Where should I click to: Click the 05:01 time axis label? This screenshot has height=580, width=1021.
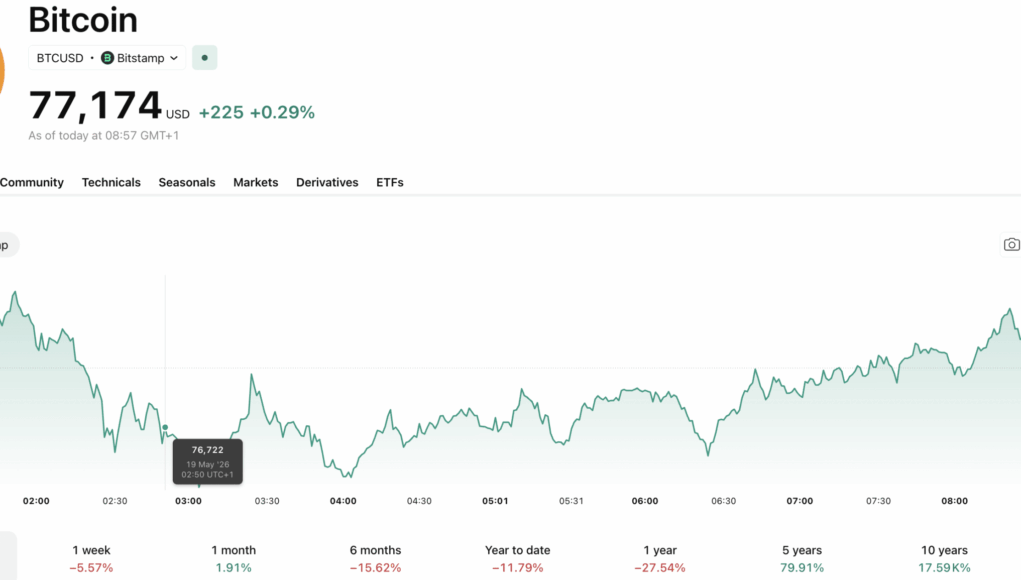495,501
